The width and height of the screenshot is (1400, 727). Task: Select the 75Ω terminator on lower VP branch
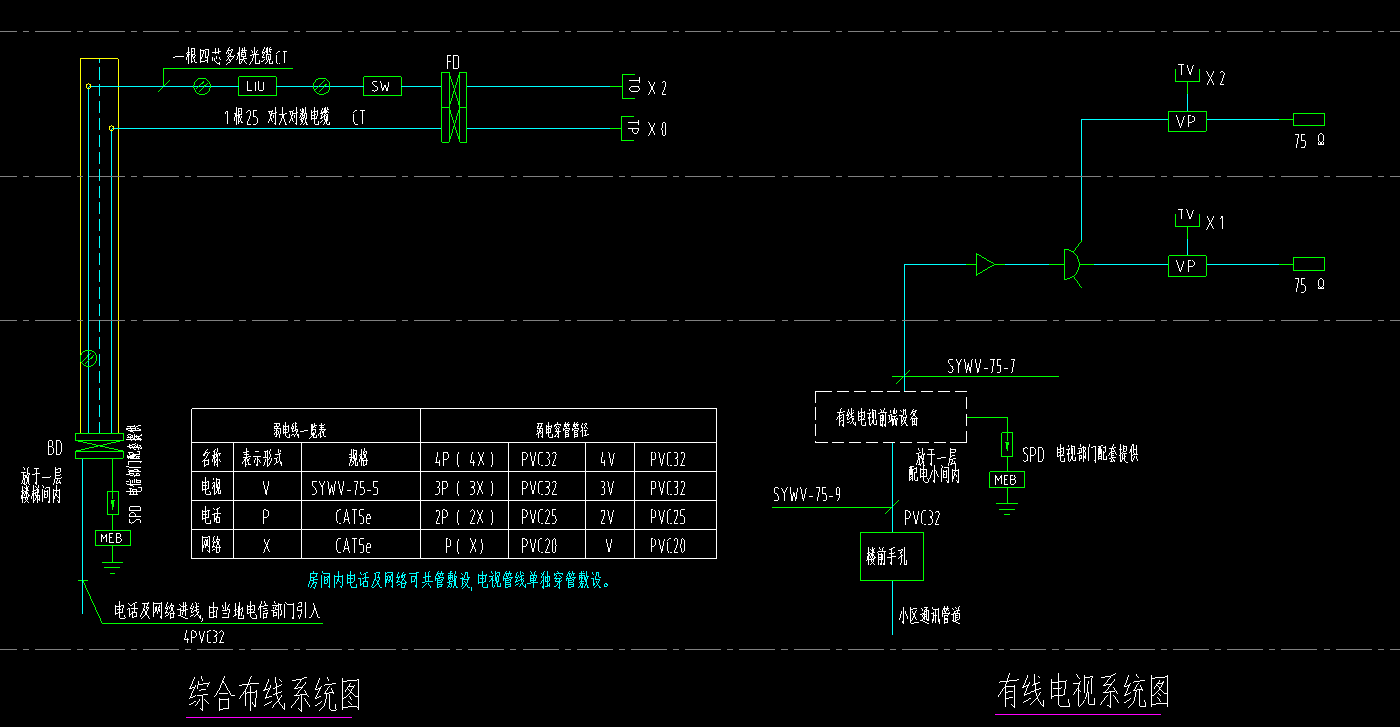(x=1309, y=265)
